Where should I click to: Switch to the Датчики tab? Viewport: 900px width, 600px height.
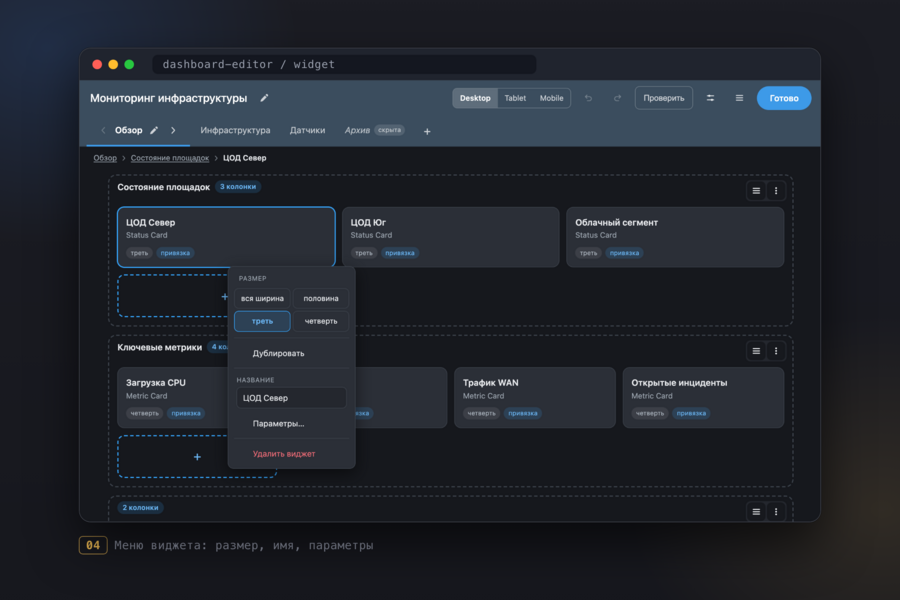click(x=307, y=130)
